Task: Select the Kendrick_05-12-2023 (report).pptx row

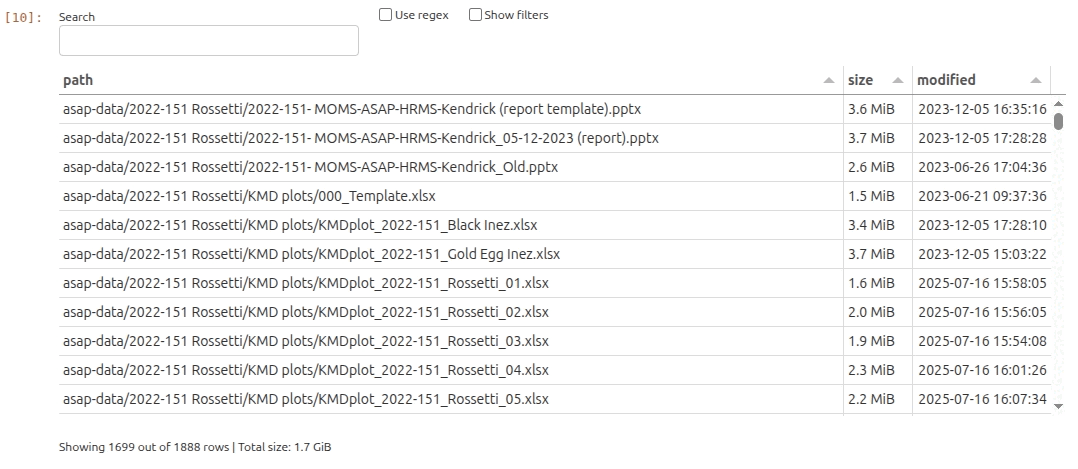Action: (x=360, y=138)
